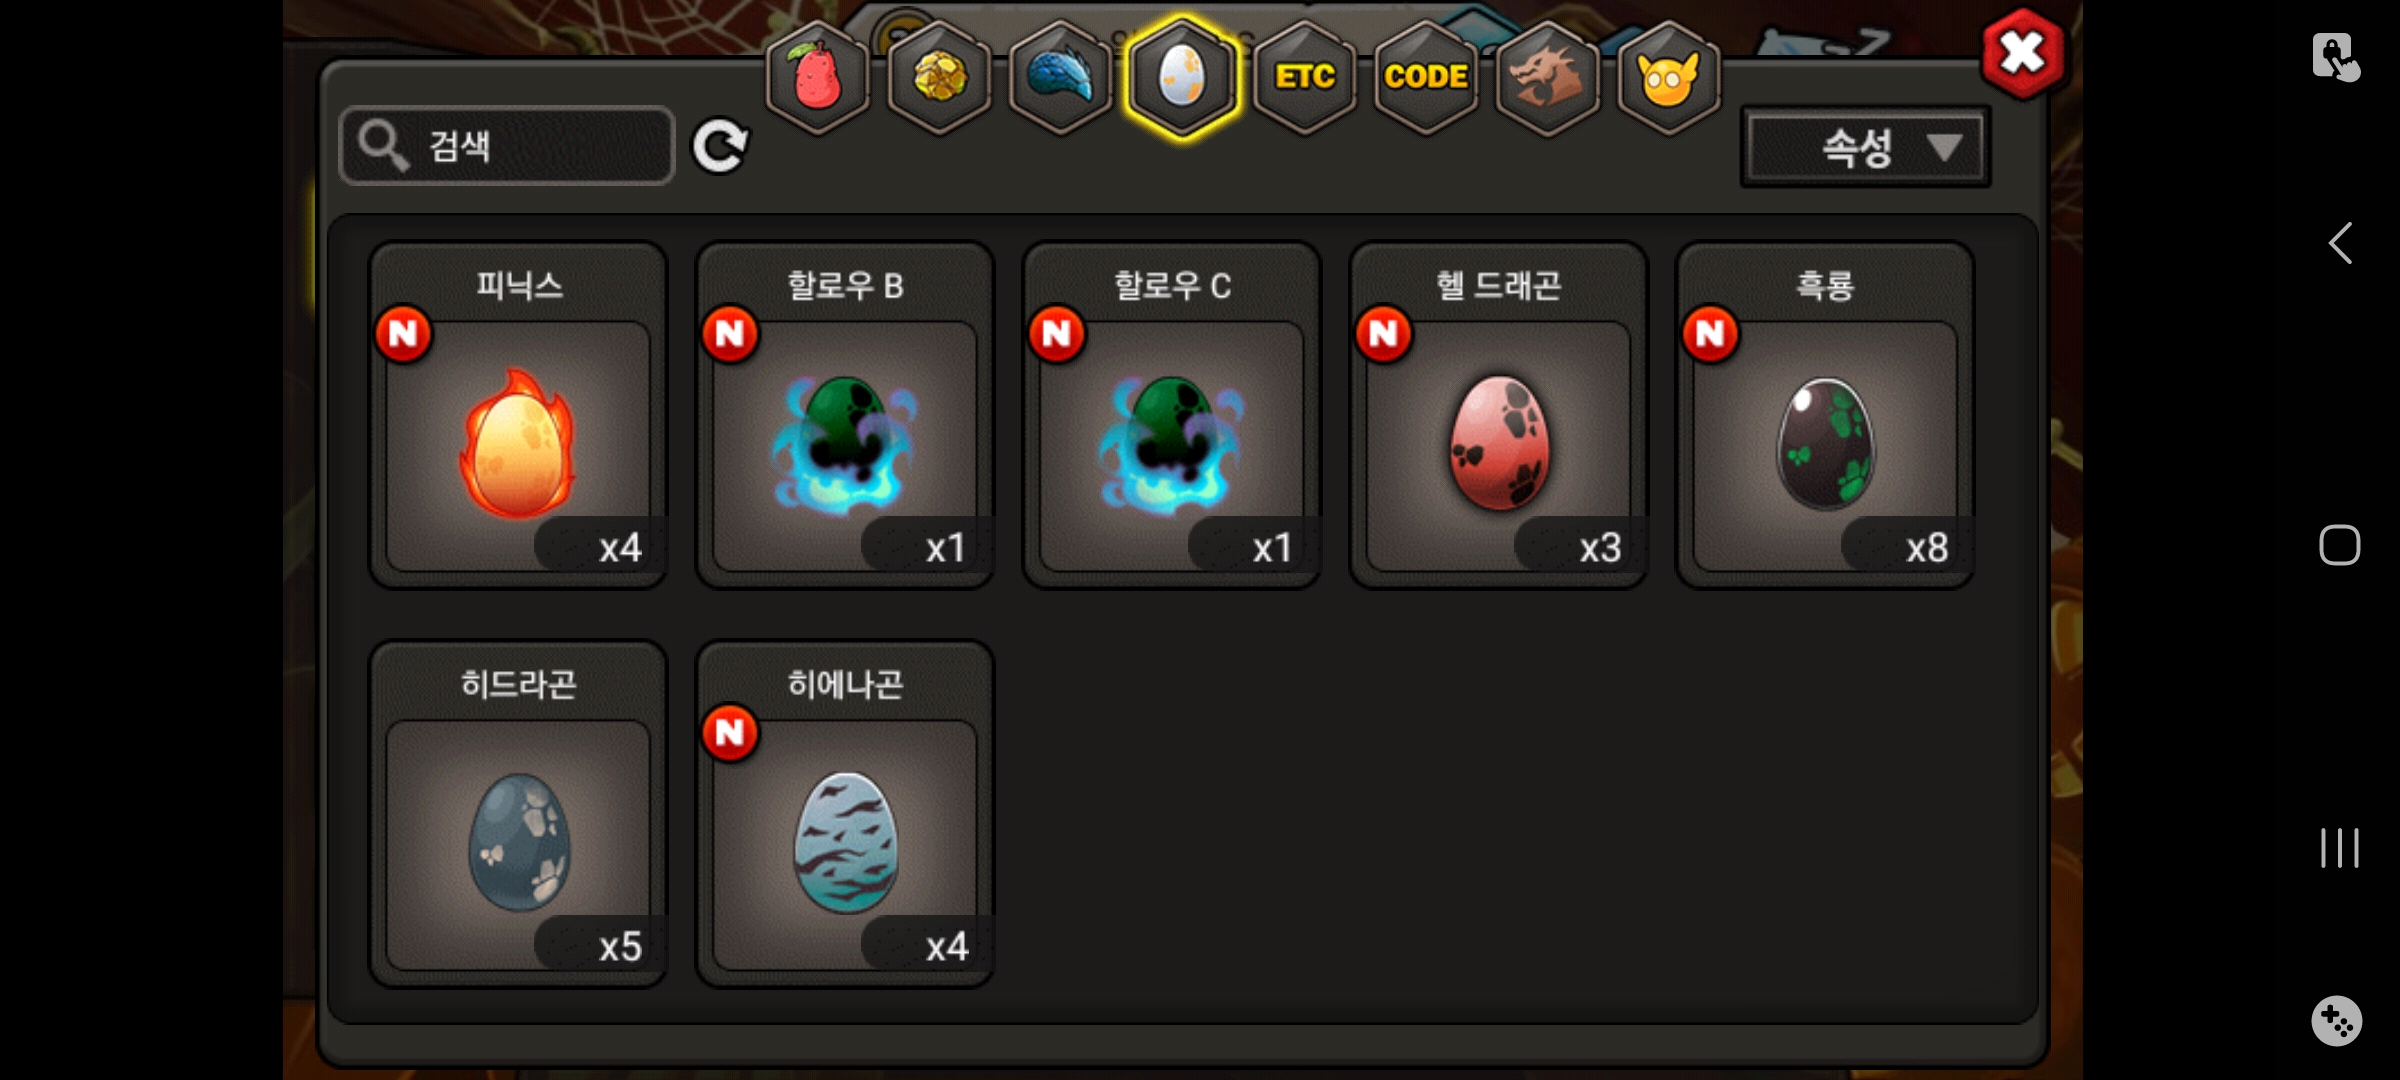Select the 히에나곤 striped egg item
The height and width of the screenshot is (1080, 2400).
click(845, 815)
